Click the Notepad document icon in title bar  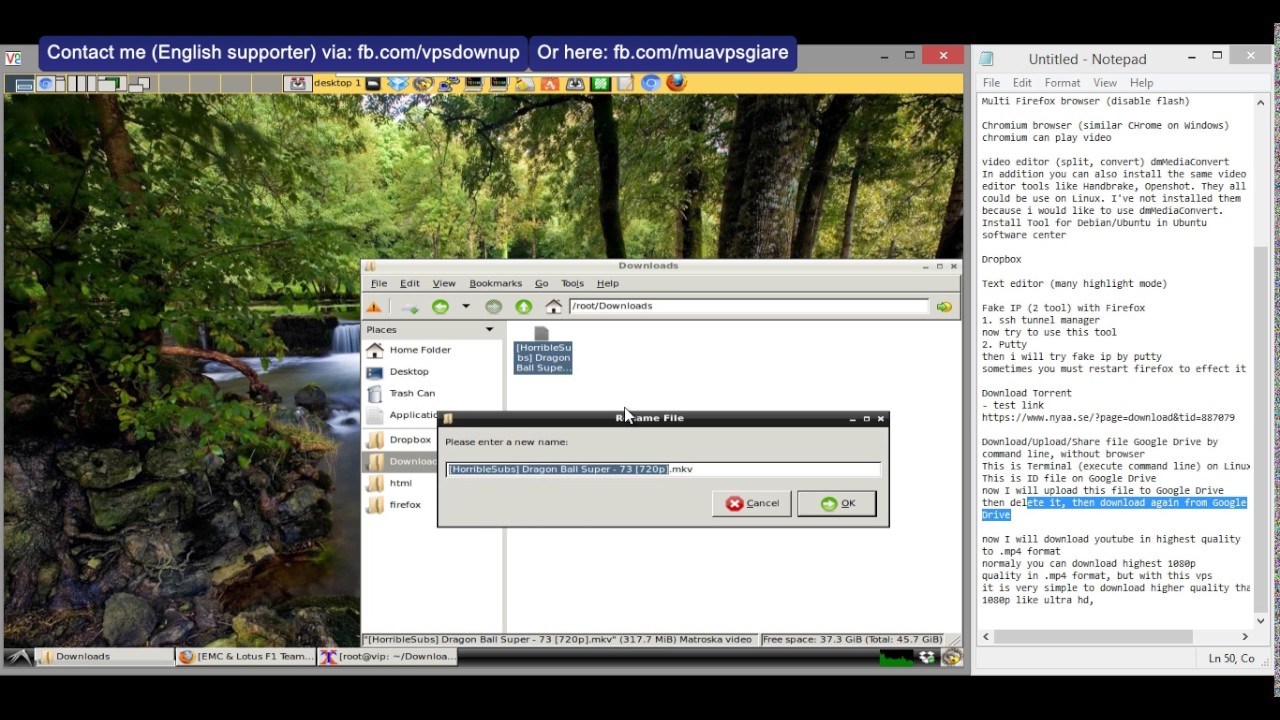987,59
